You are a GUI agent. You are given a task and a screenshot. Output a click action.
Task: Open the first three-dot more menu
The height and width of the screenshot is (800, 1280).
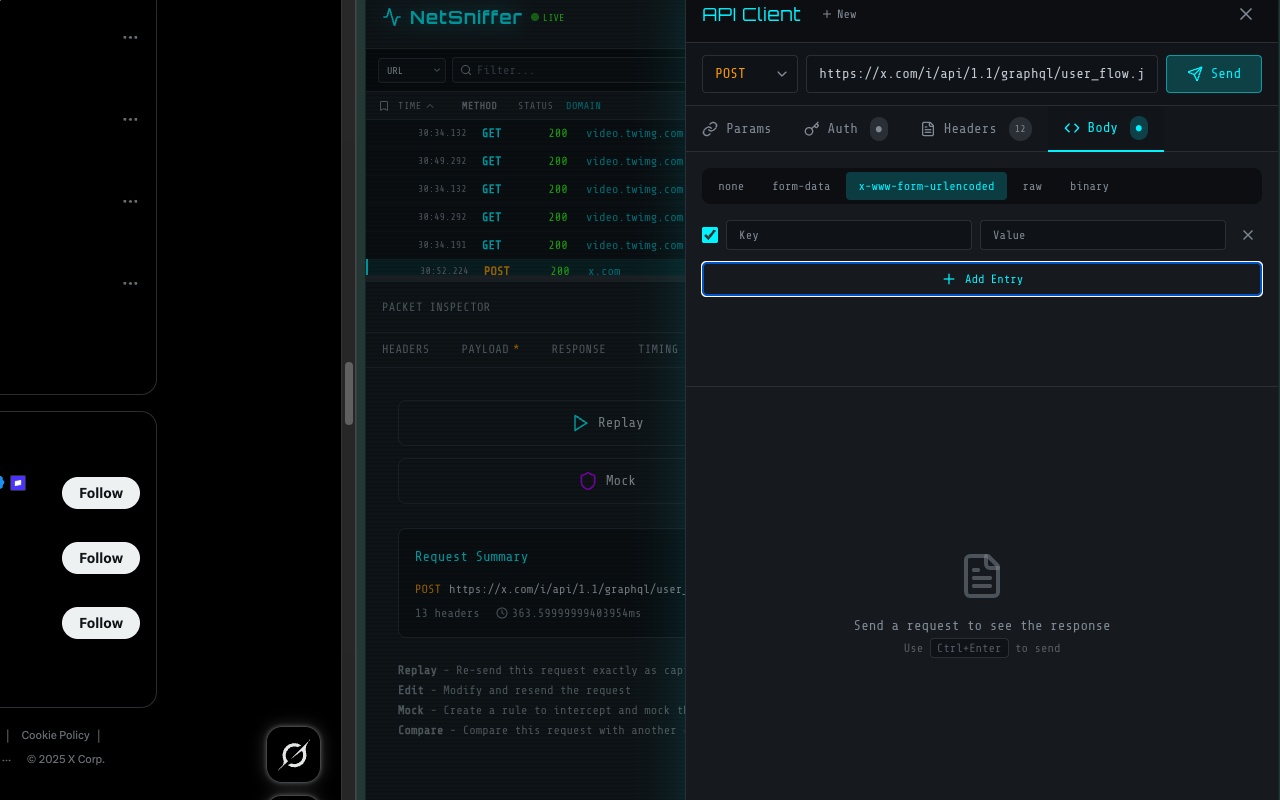130,37
